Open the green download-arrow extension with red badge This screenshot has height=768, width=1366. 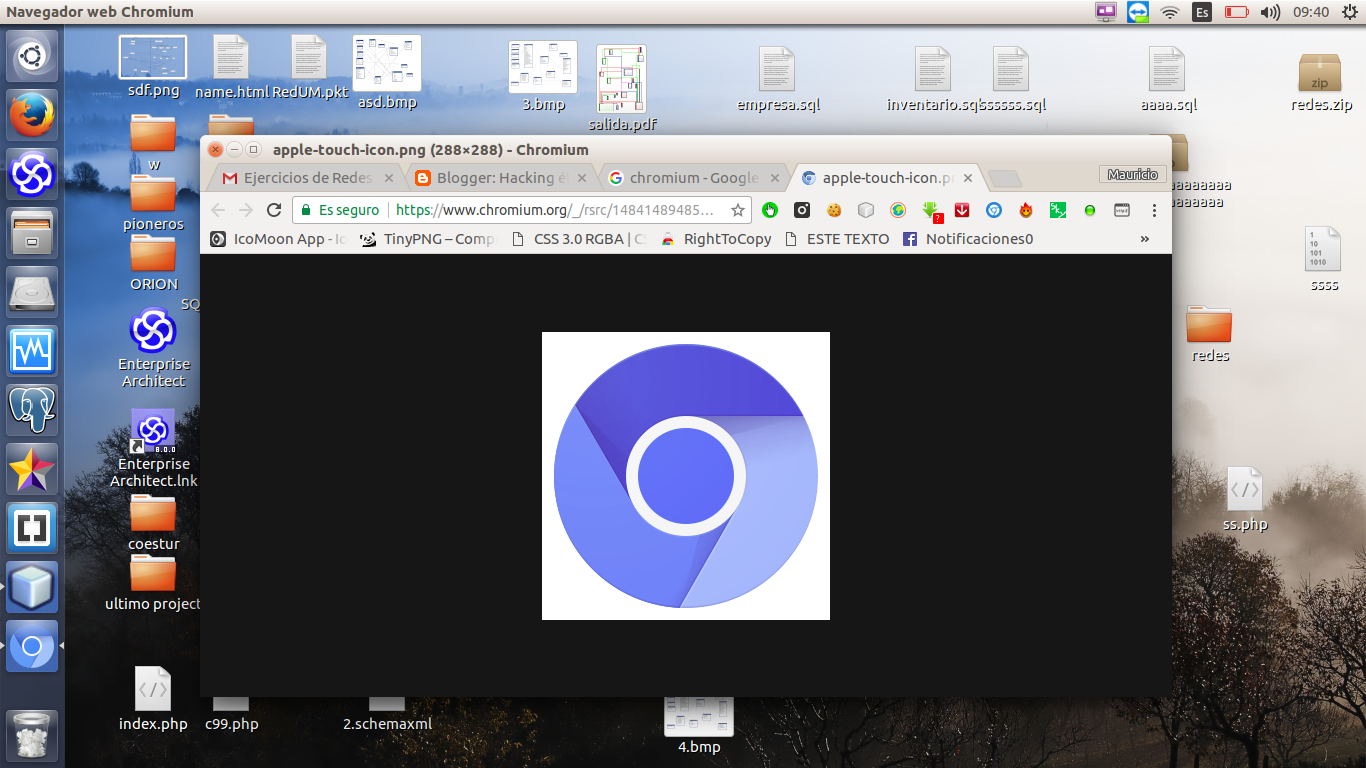pyautogui.click(x=928, y=211)
